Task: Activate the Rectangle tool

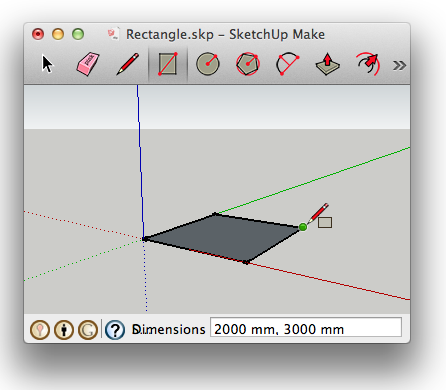Action: pyautogui.click(x=168, y=64)
